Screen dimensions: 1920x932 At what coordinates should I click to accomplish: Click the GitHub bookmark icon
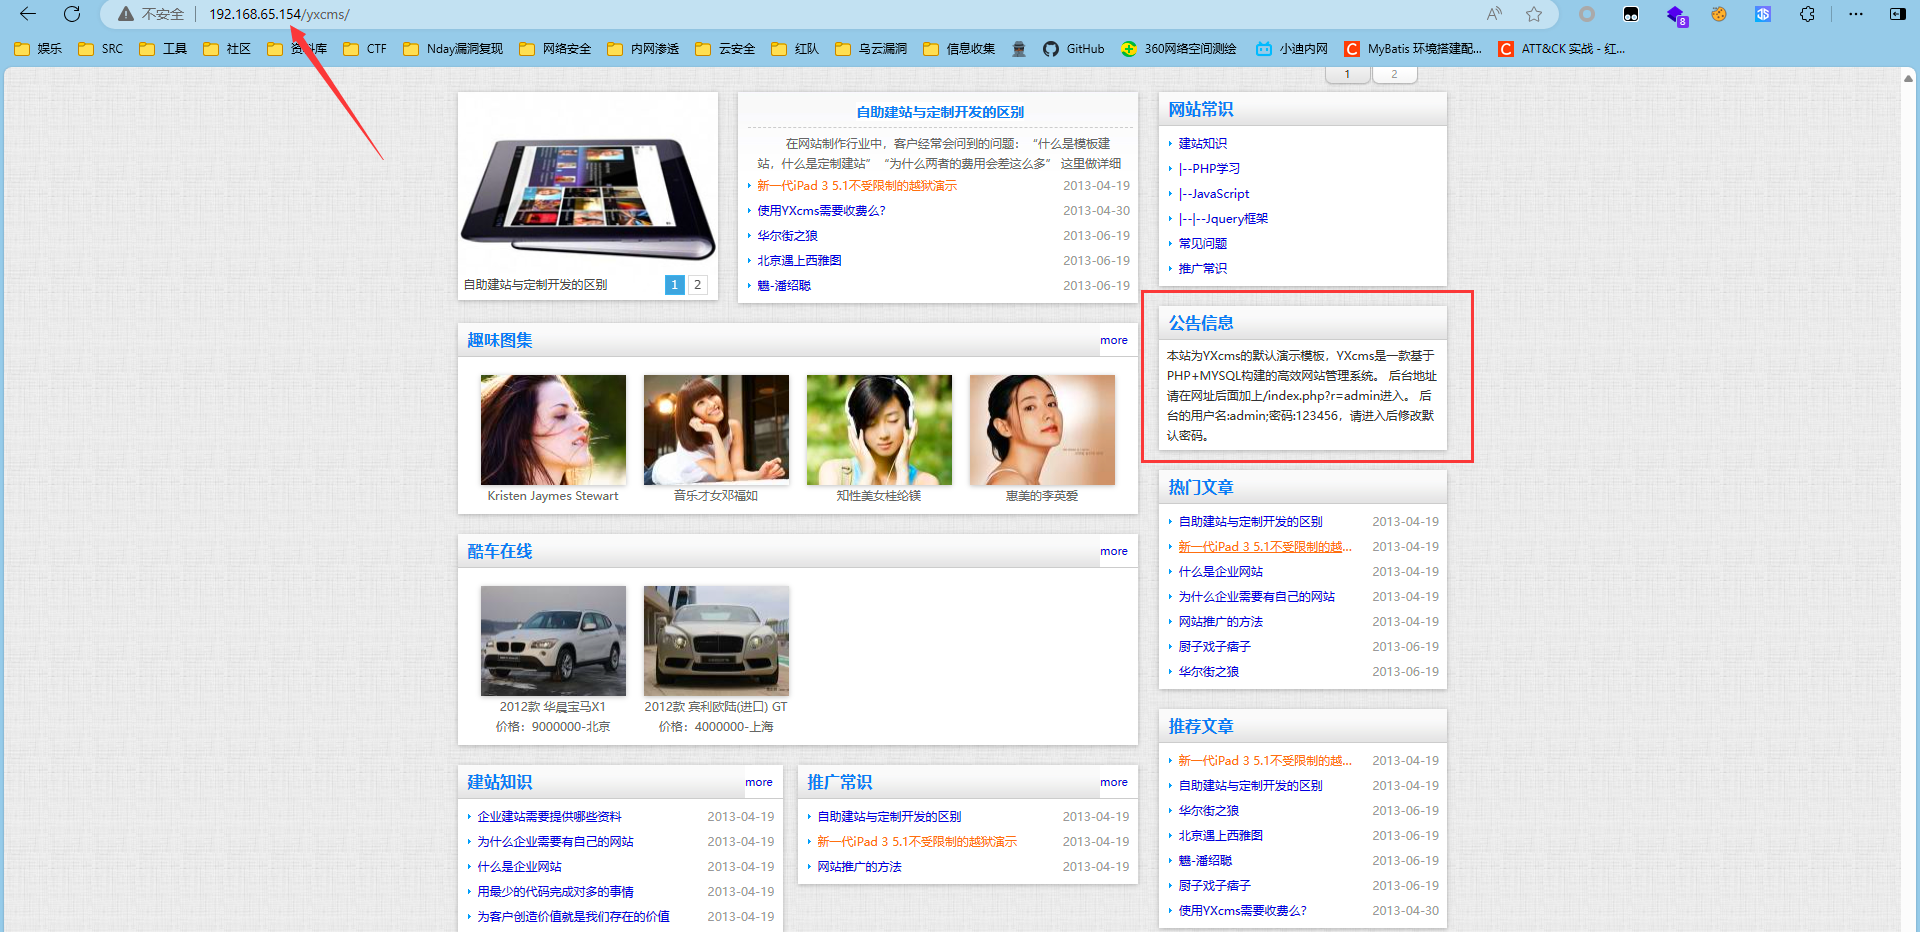(x=1050, y=49)
